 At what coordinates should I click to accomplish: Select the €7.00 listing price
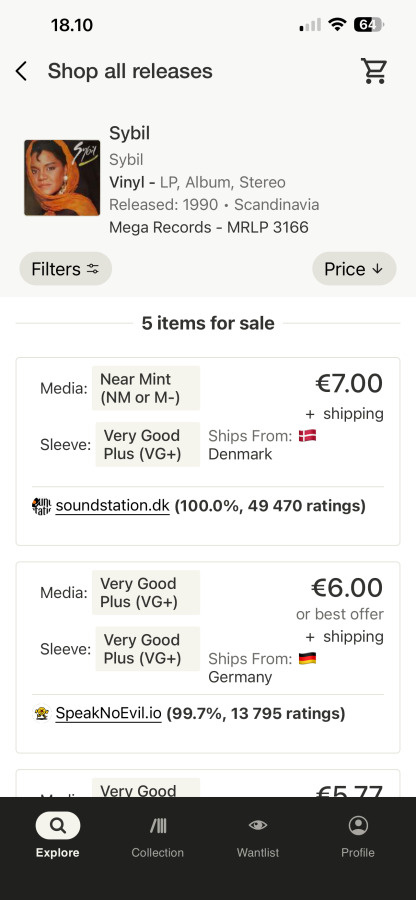tap(349, 383)
